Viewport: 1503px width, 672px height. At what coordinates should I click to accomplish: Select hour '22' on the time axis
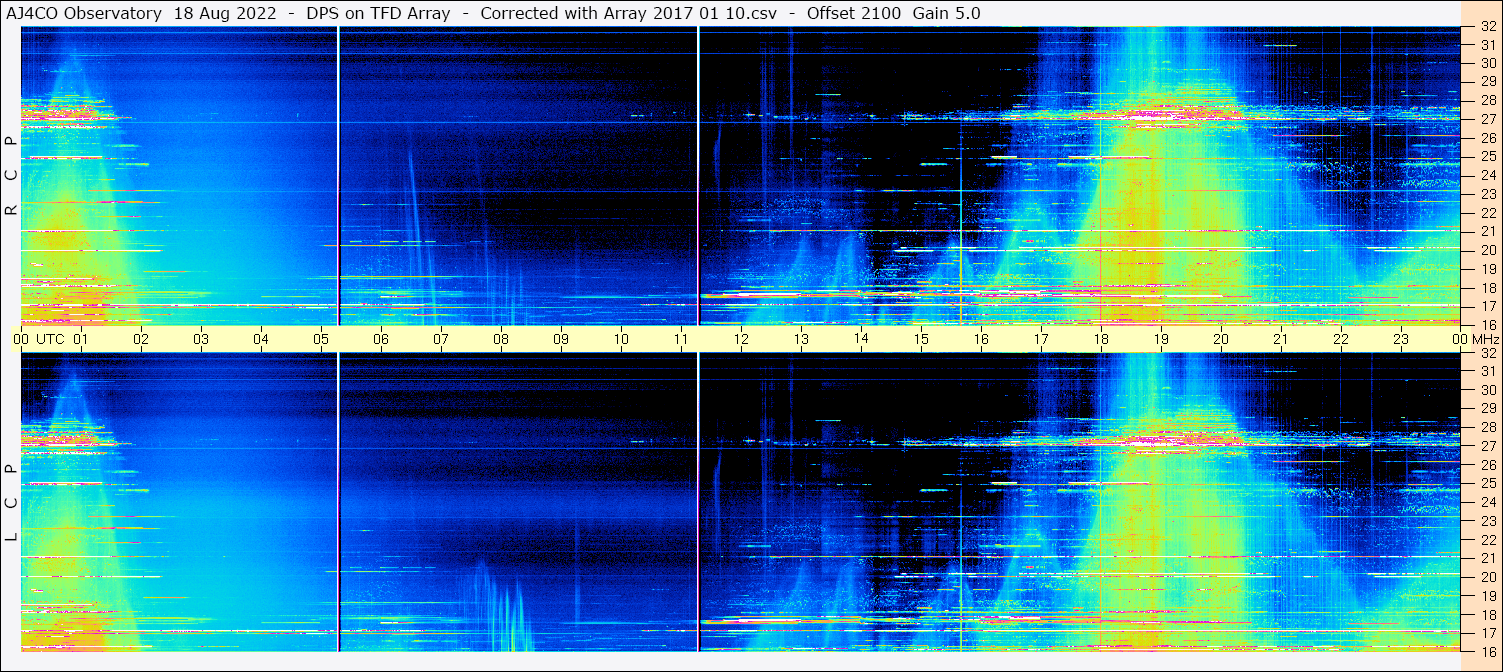(1341, 339)
